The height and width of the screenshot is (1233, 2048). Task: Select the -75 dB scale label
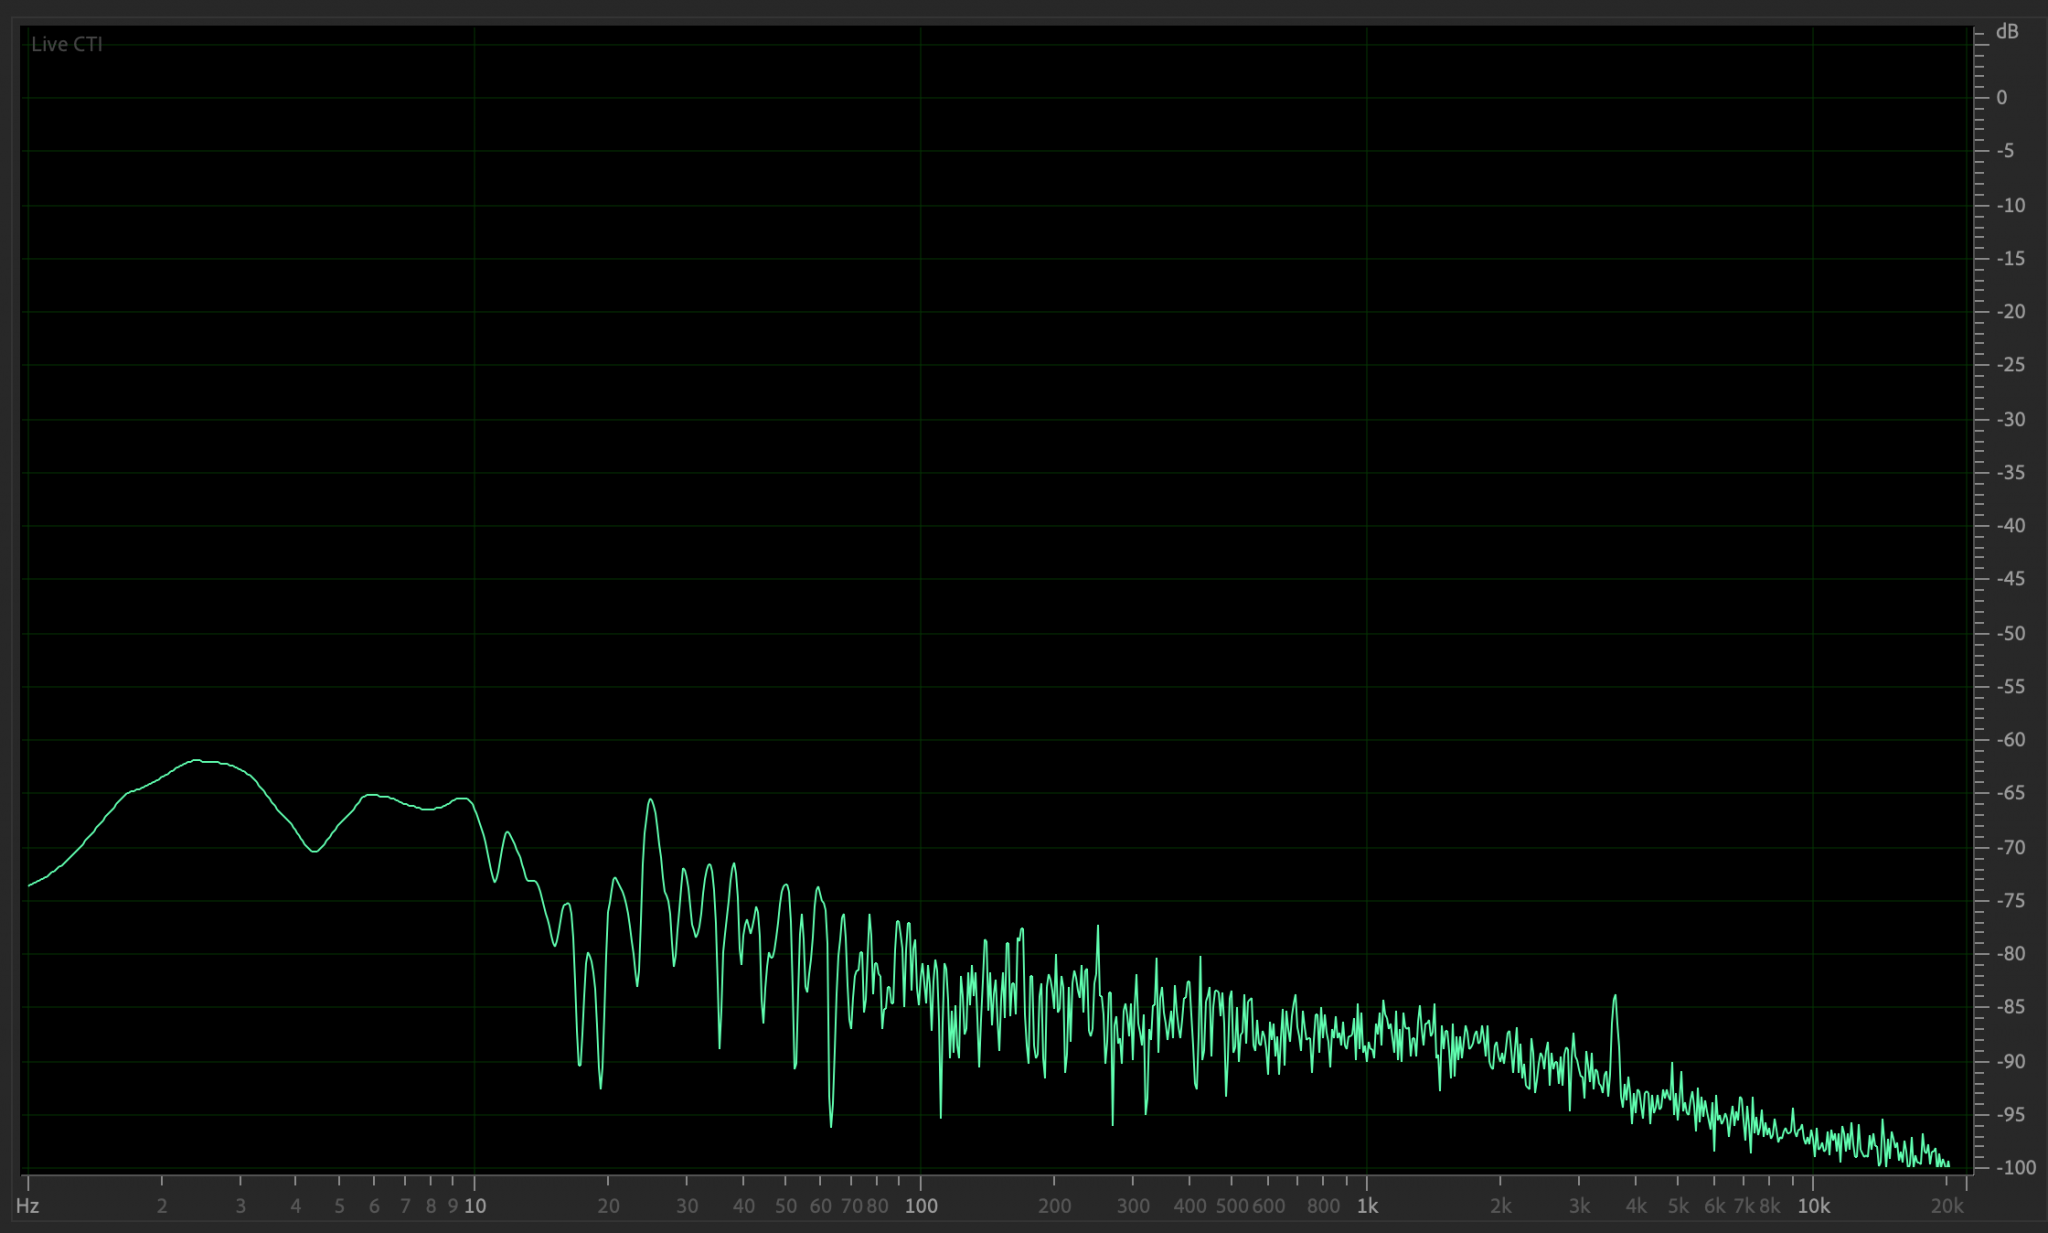click(x=2010, y=900)
